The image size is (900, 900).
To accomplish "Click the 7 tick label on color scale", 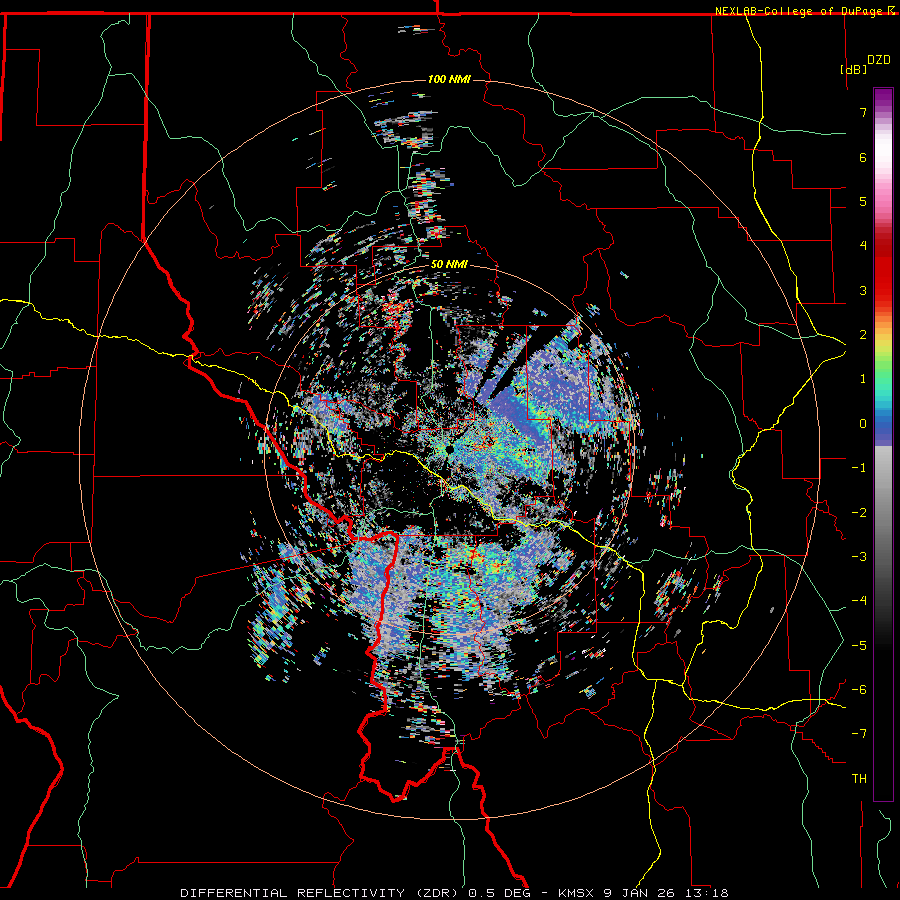I will click(863, 112).
